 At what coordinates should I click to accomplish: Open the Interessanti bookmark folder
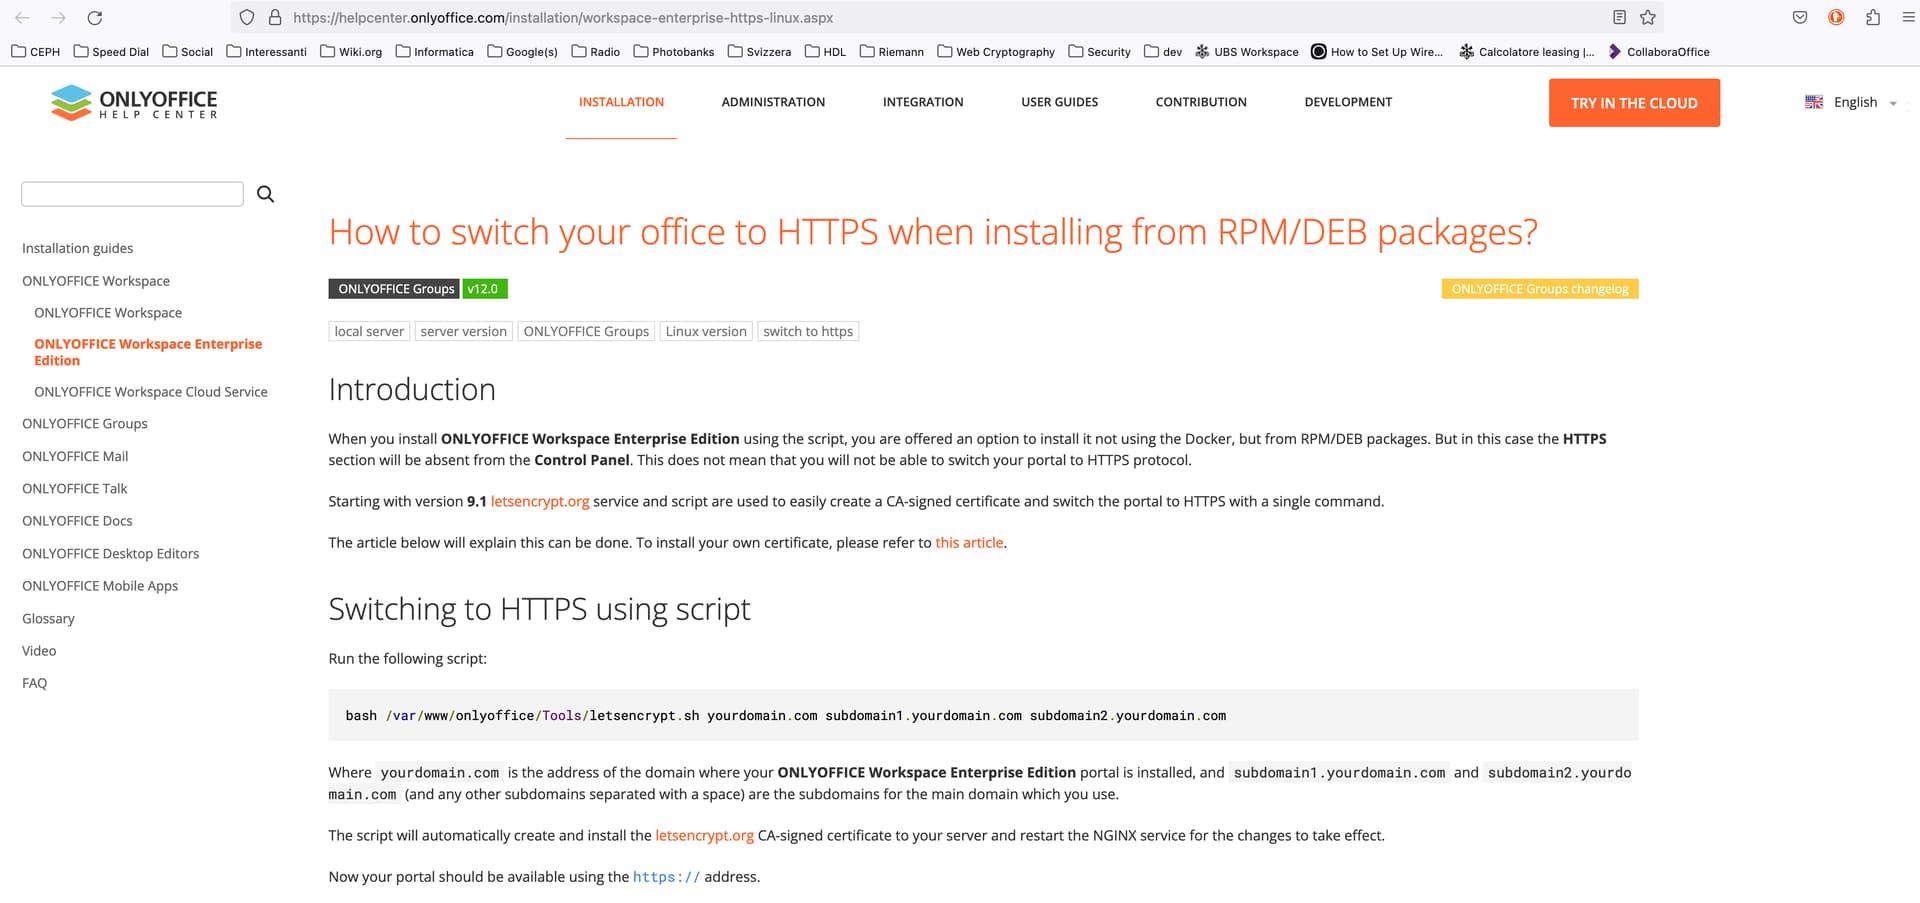(266, 52)
